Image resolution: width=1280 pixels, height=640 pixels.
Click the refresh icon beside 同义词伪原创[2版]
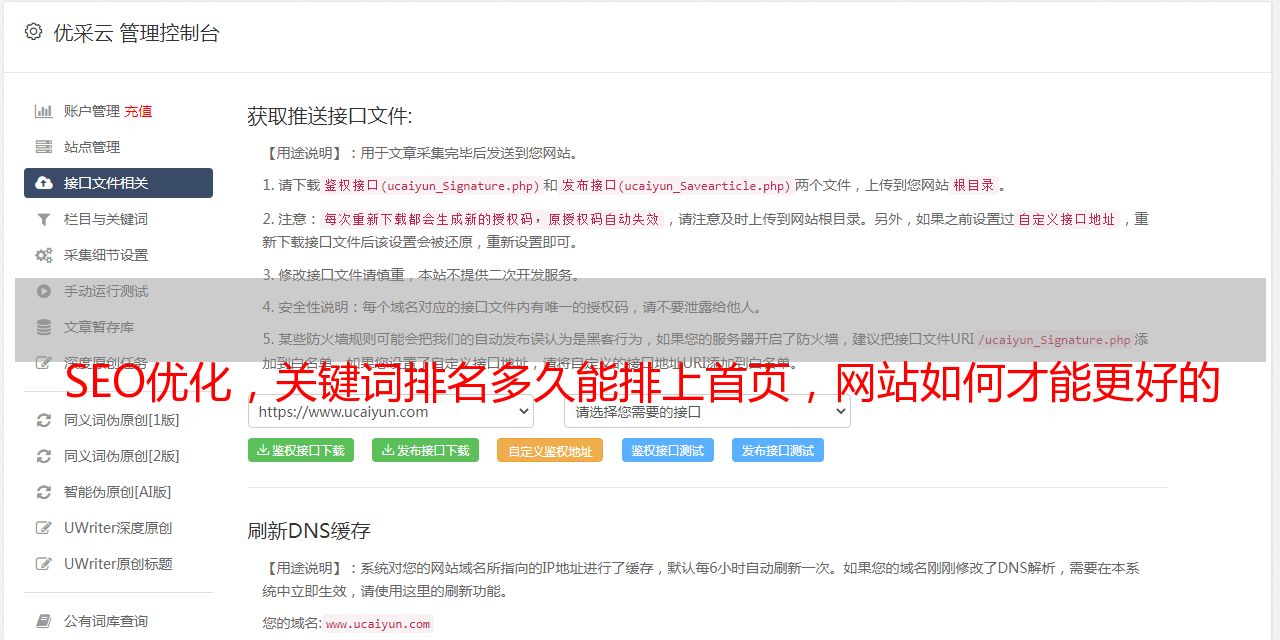coord(44,456)
